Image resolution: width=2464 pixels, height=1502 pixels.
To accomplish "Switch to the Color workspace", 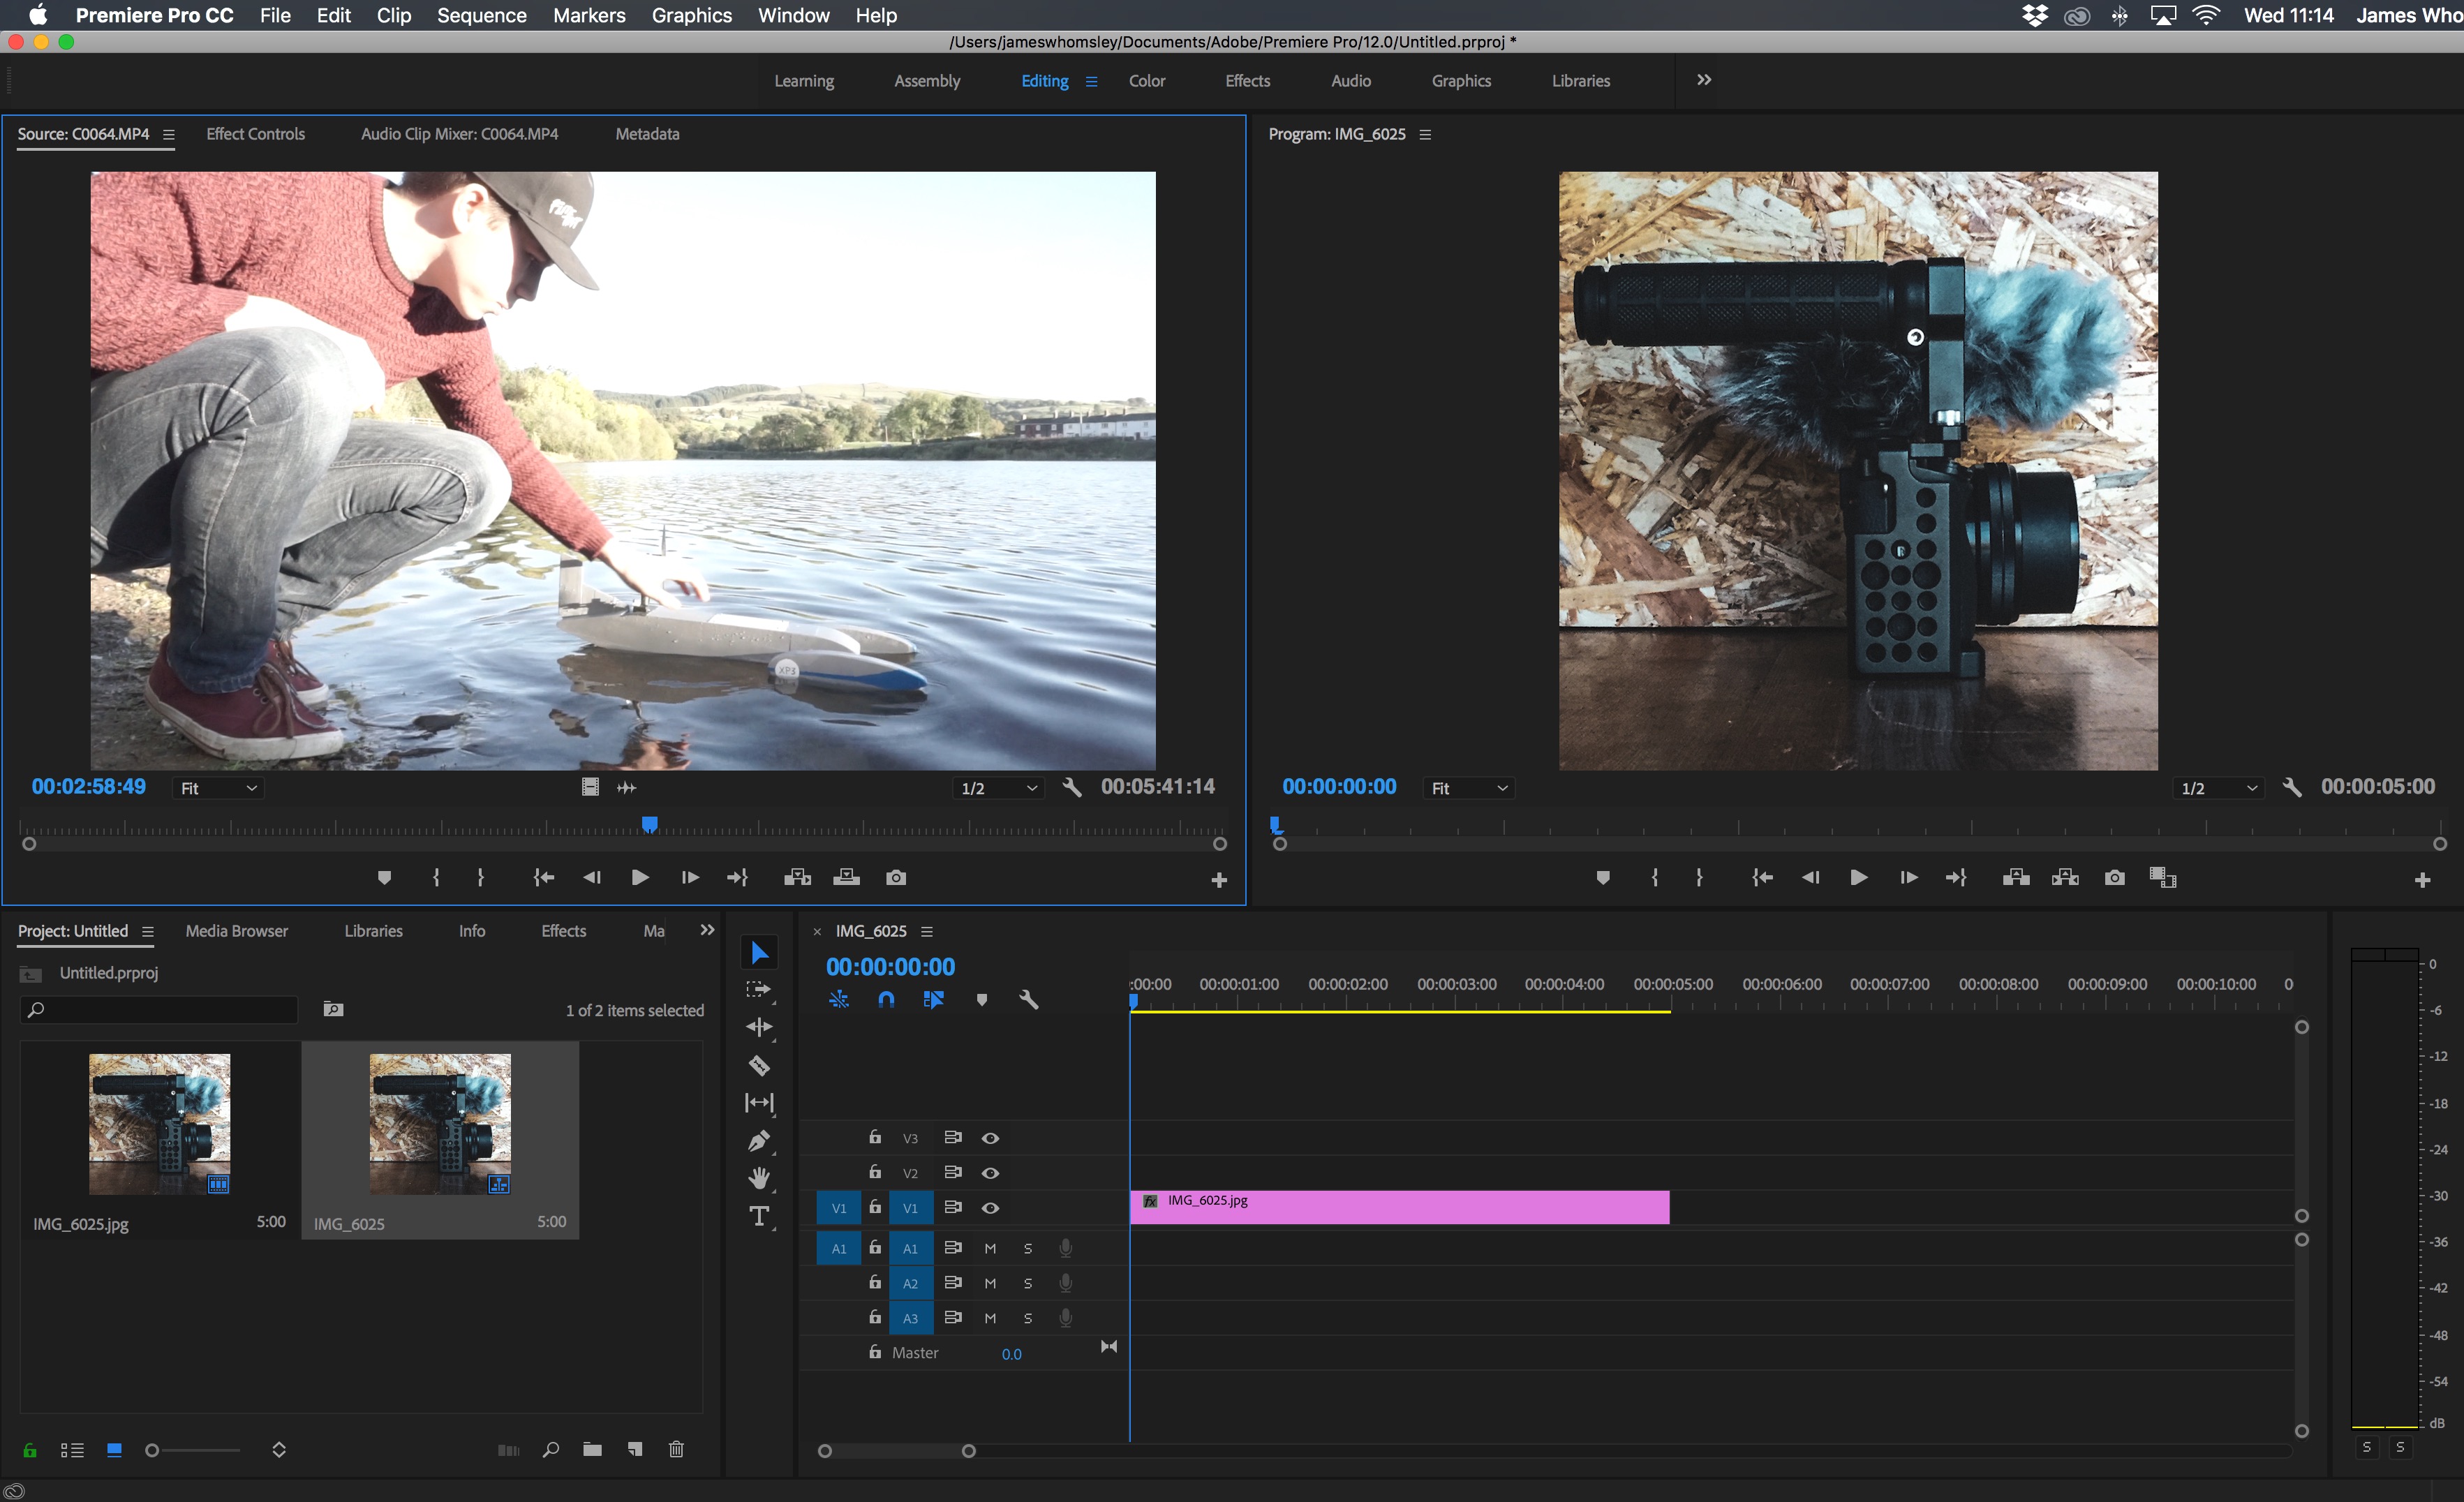I will pyautogui.click(x=1146, y=81).
